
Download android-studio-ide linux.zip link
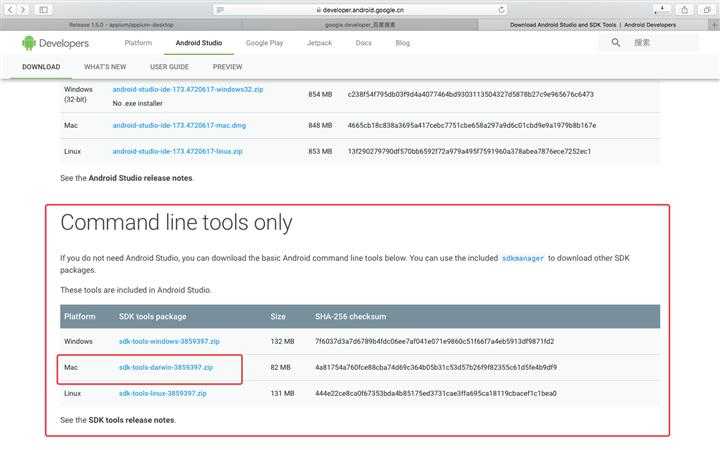pyautogui.click(x=177, y=151)
